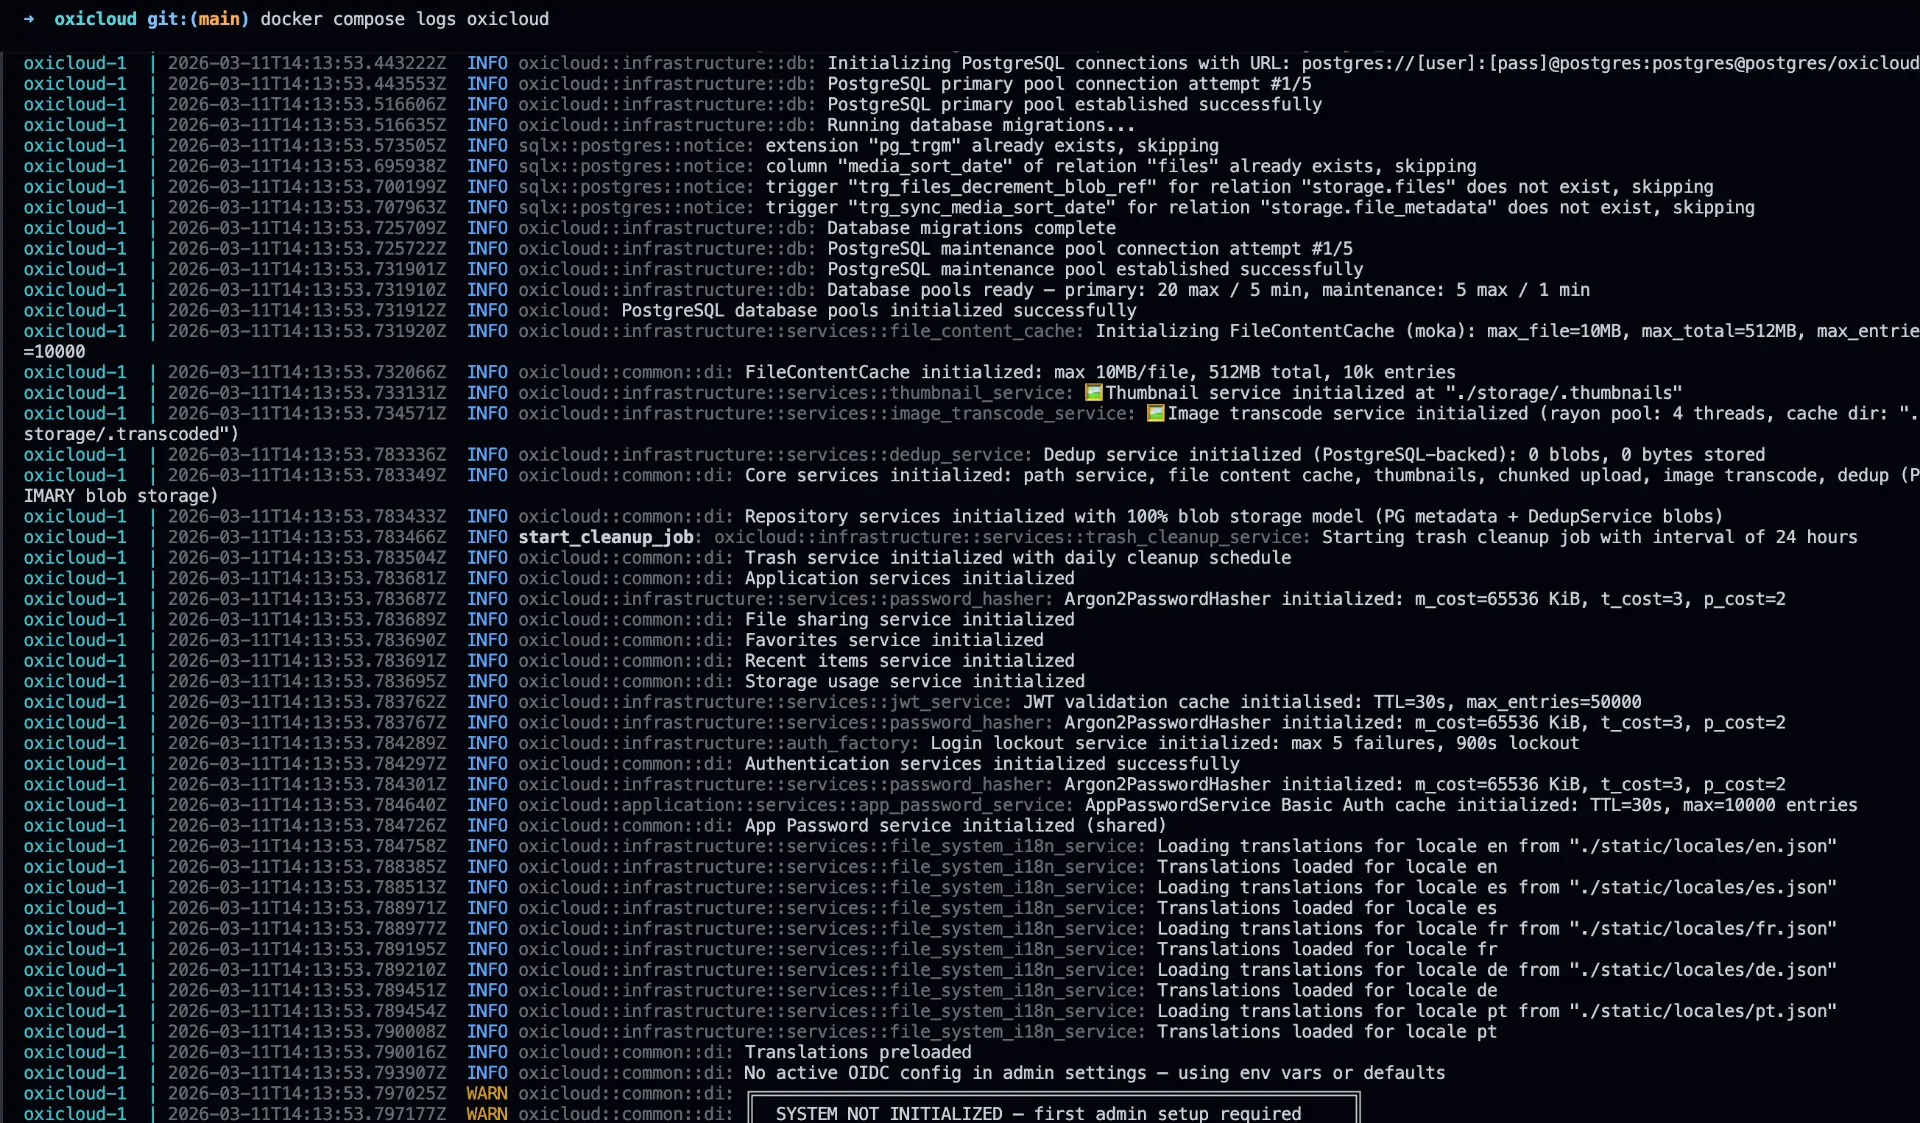Click the oxicloud-1 container name on first line
Viewport: 1920px width, 1123px height.
point(75,63)
